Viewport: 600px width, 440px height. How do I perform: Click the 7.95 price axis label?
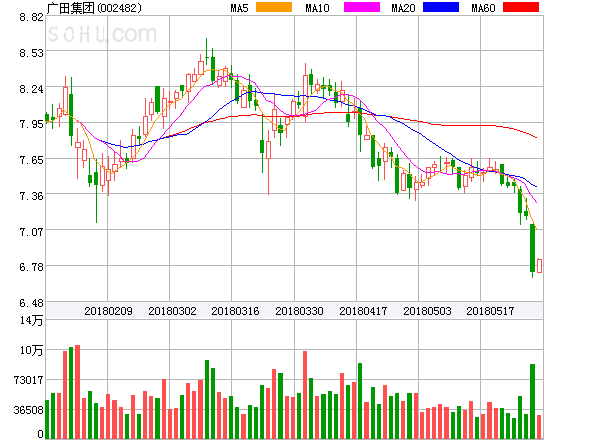(31, 124)
